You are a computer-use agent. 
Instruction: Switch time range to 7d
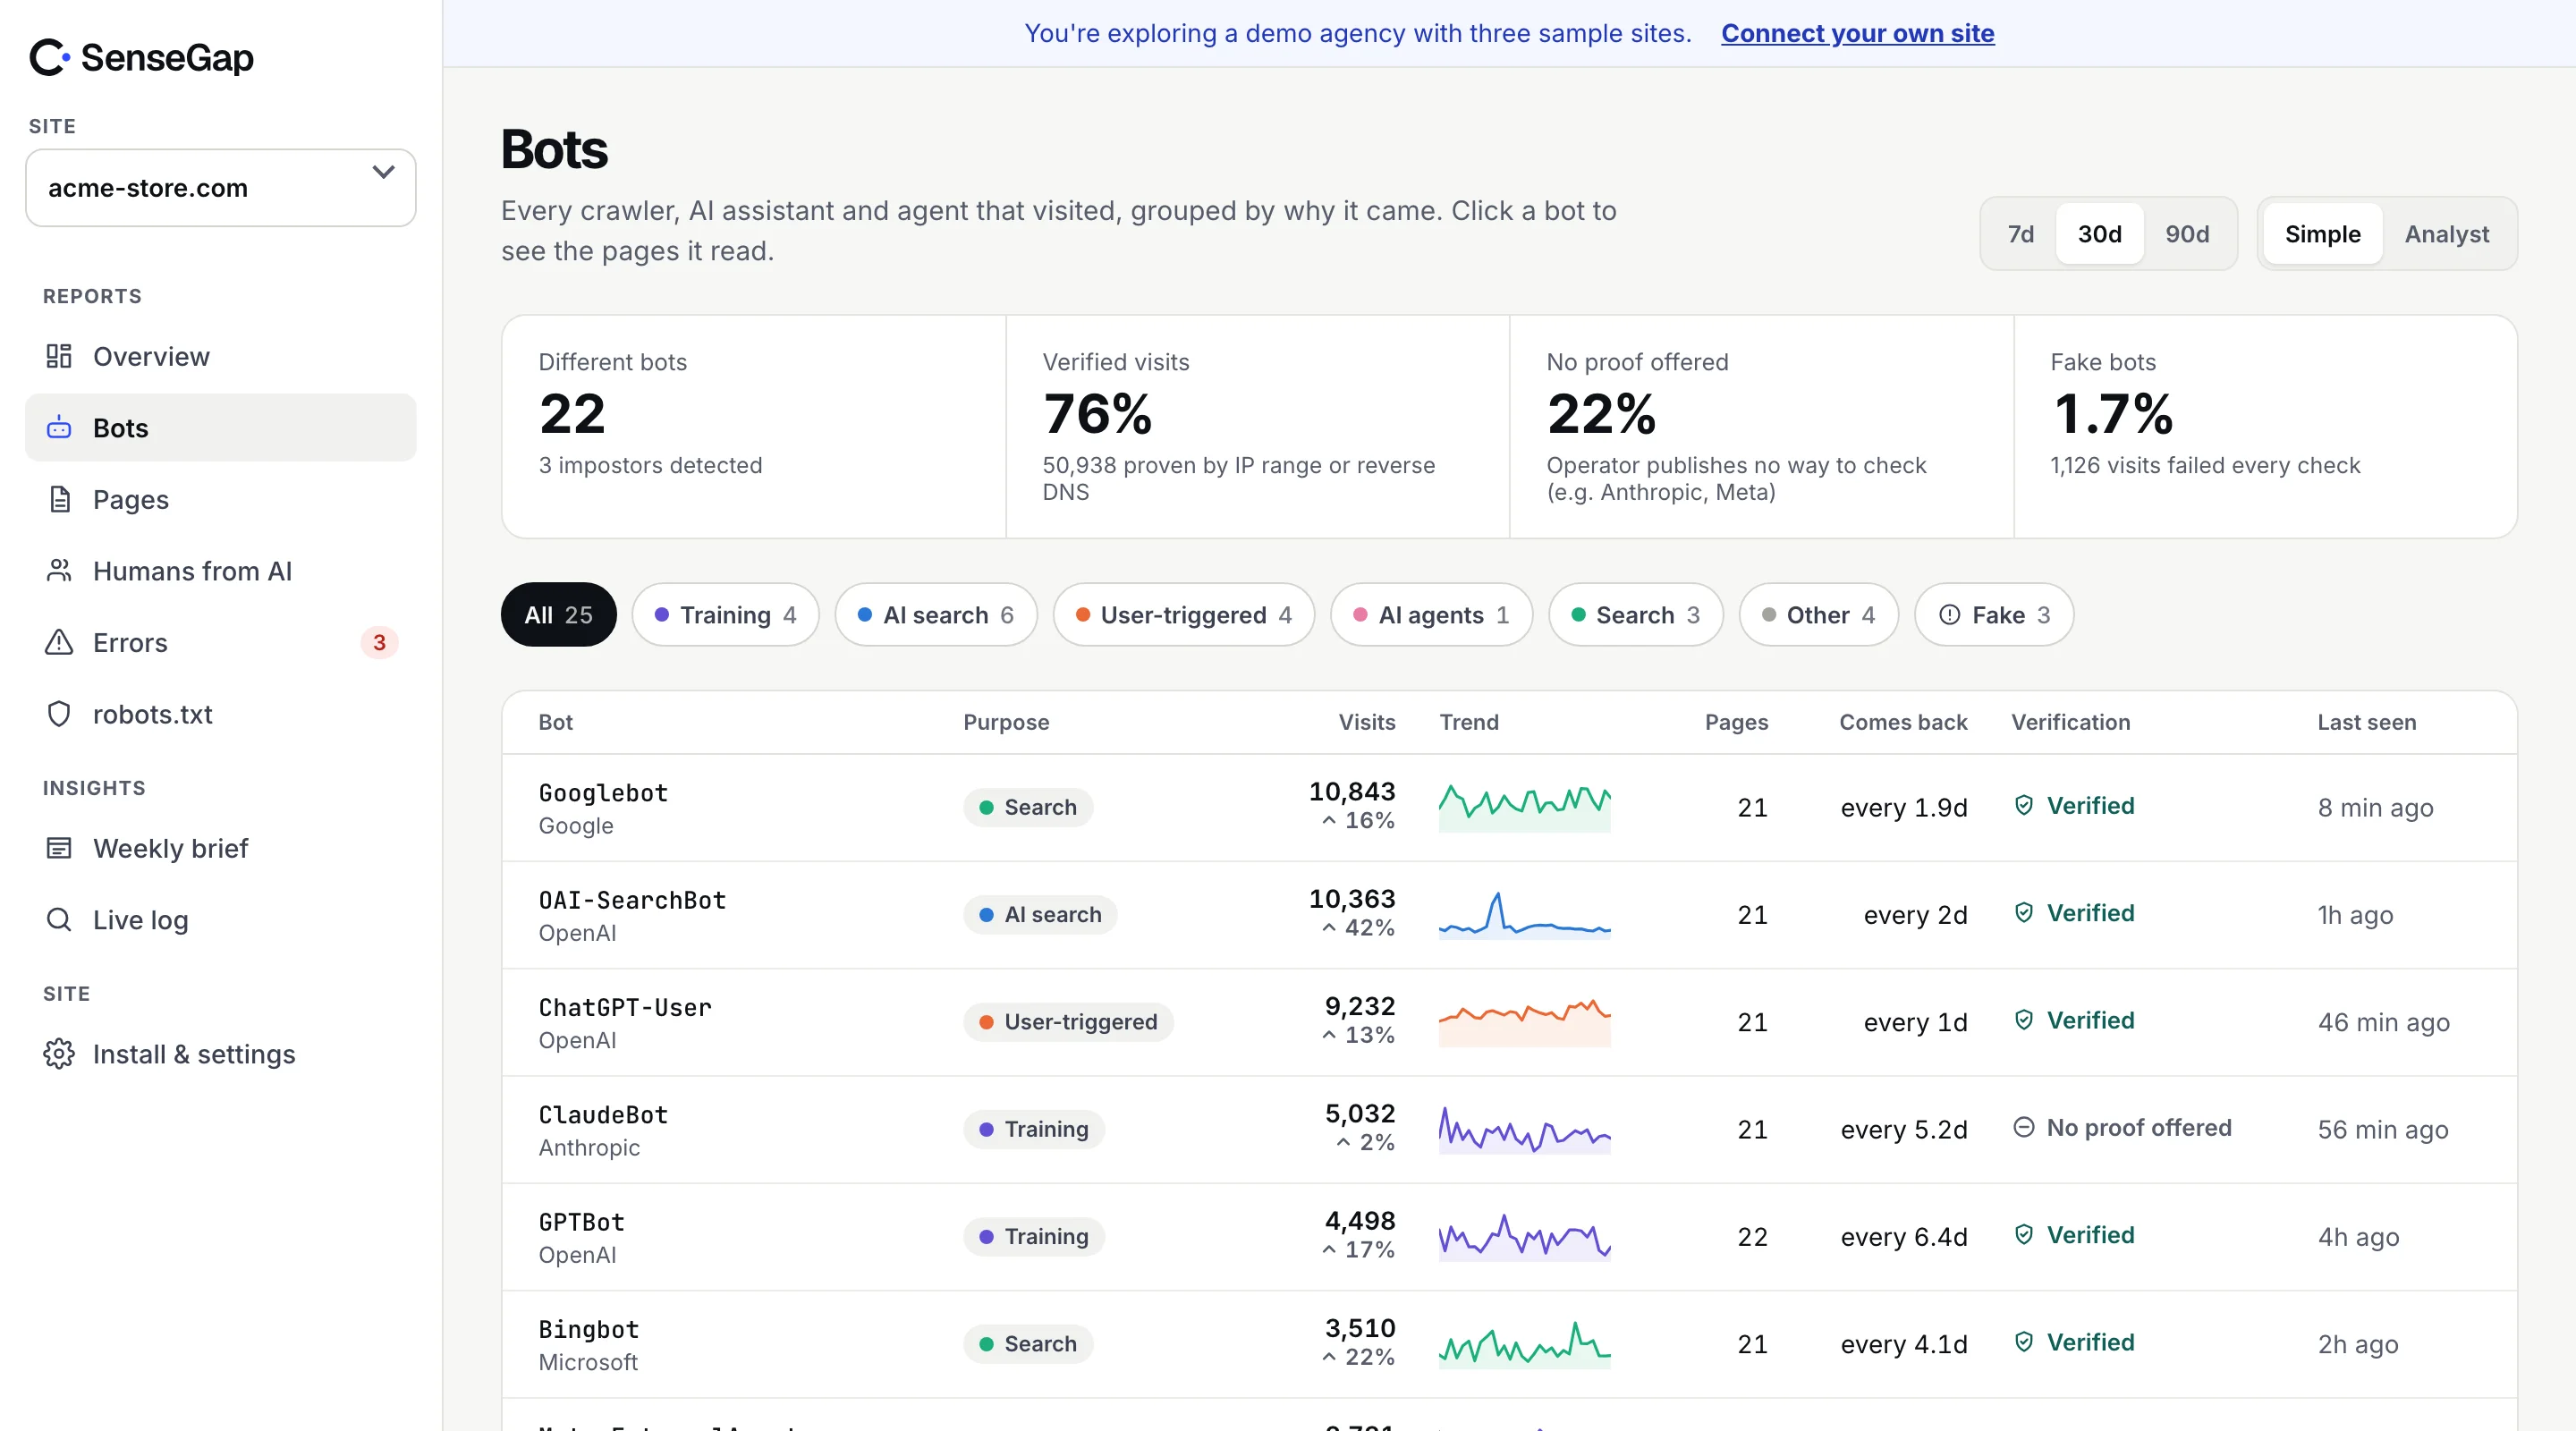click(x=2021, y=234)
